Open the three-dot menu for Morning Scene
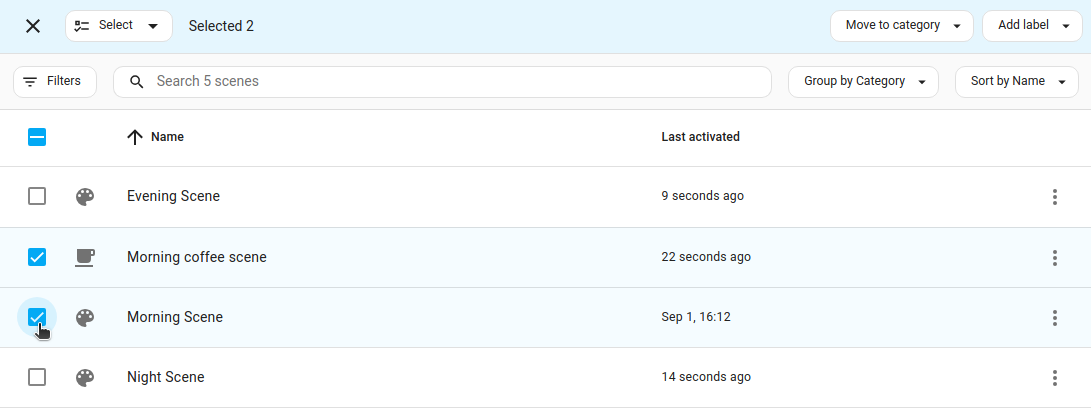Screen dimensions: 1091x413 (x=1055, y=317)
